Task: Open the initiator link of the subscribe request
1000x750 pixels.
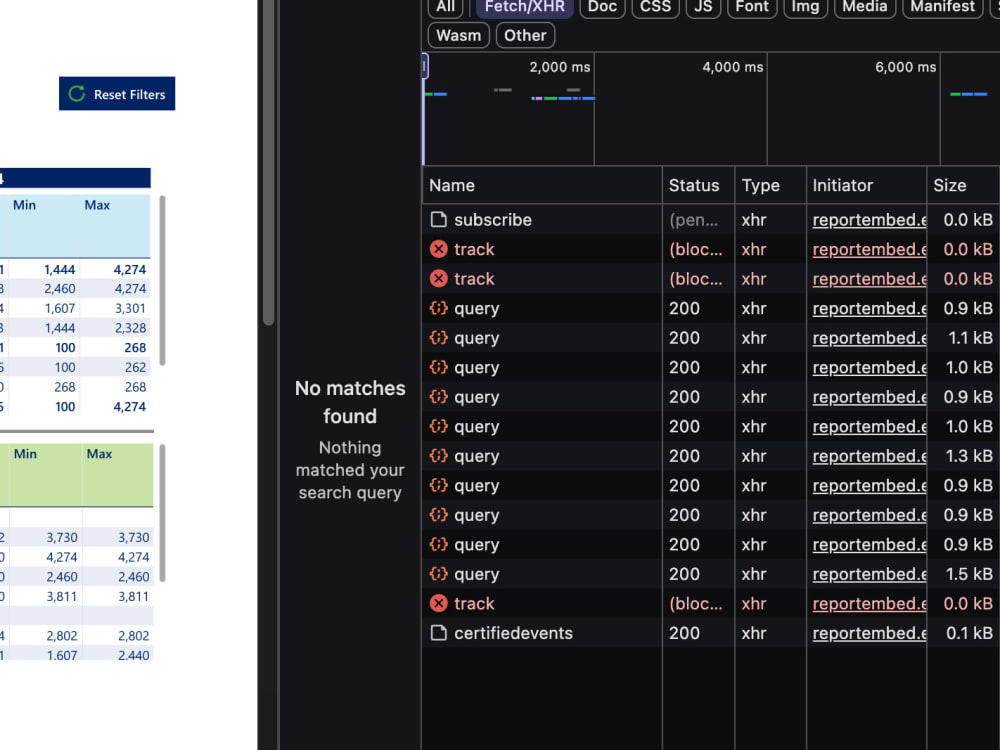Action: tap(869, 219)
